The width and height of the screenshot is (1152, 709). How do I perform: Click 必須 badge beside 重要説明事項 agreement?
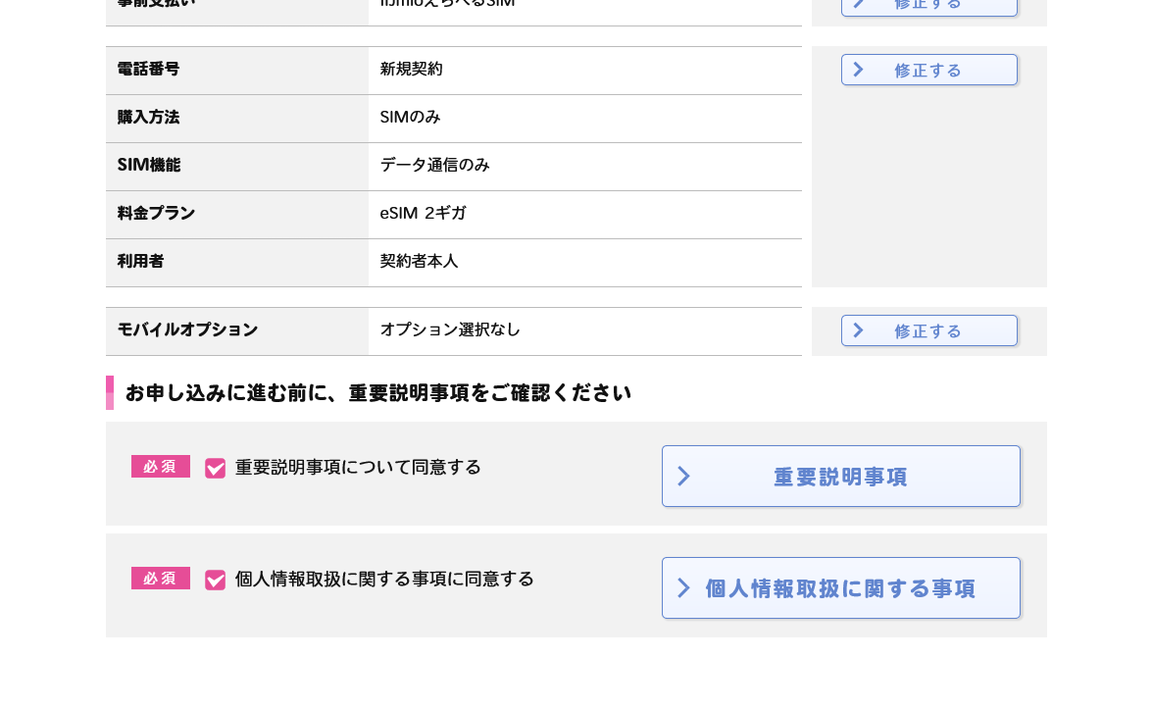[x=160, y=467]
